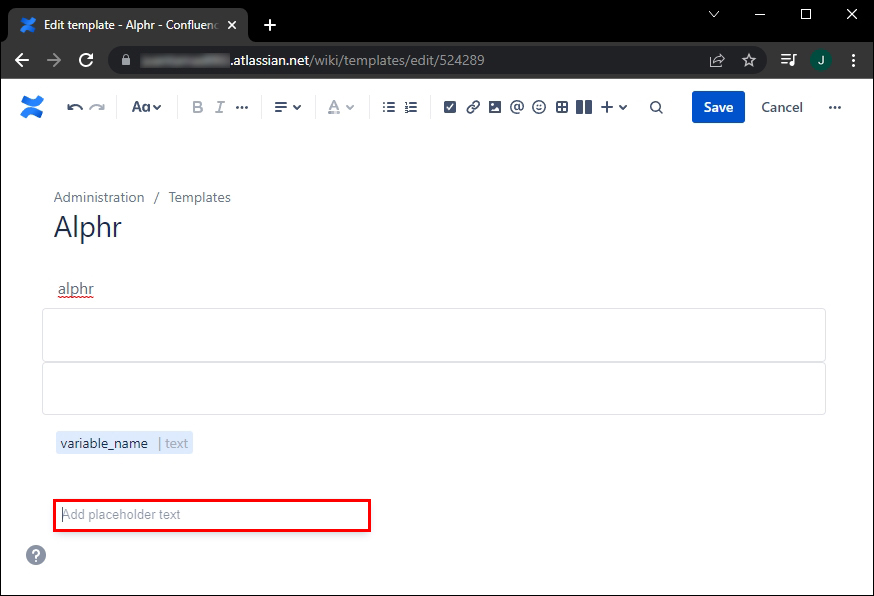The height and width of the screenshot is (596, 874).
Task: Open more formatting options next to italic
Action: click(x=242, y=107)
